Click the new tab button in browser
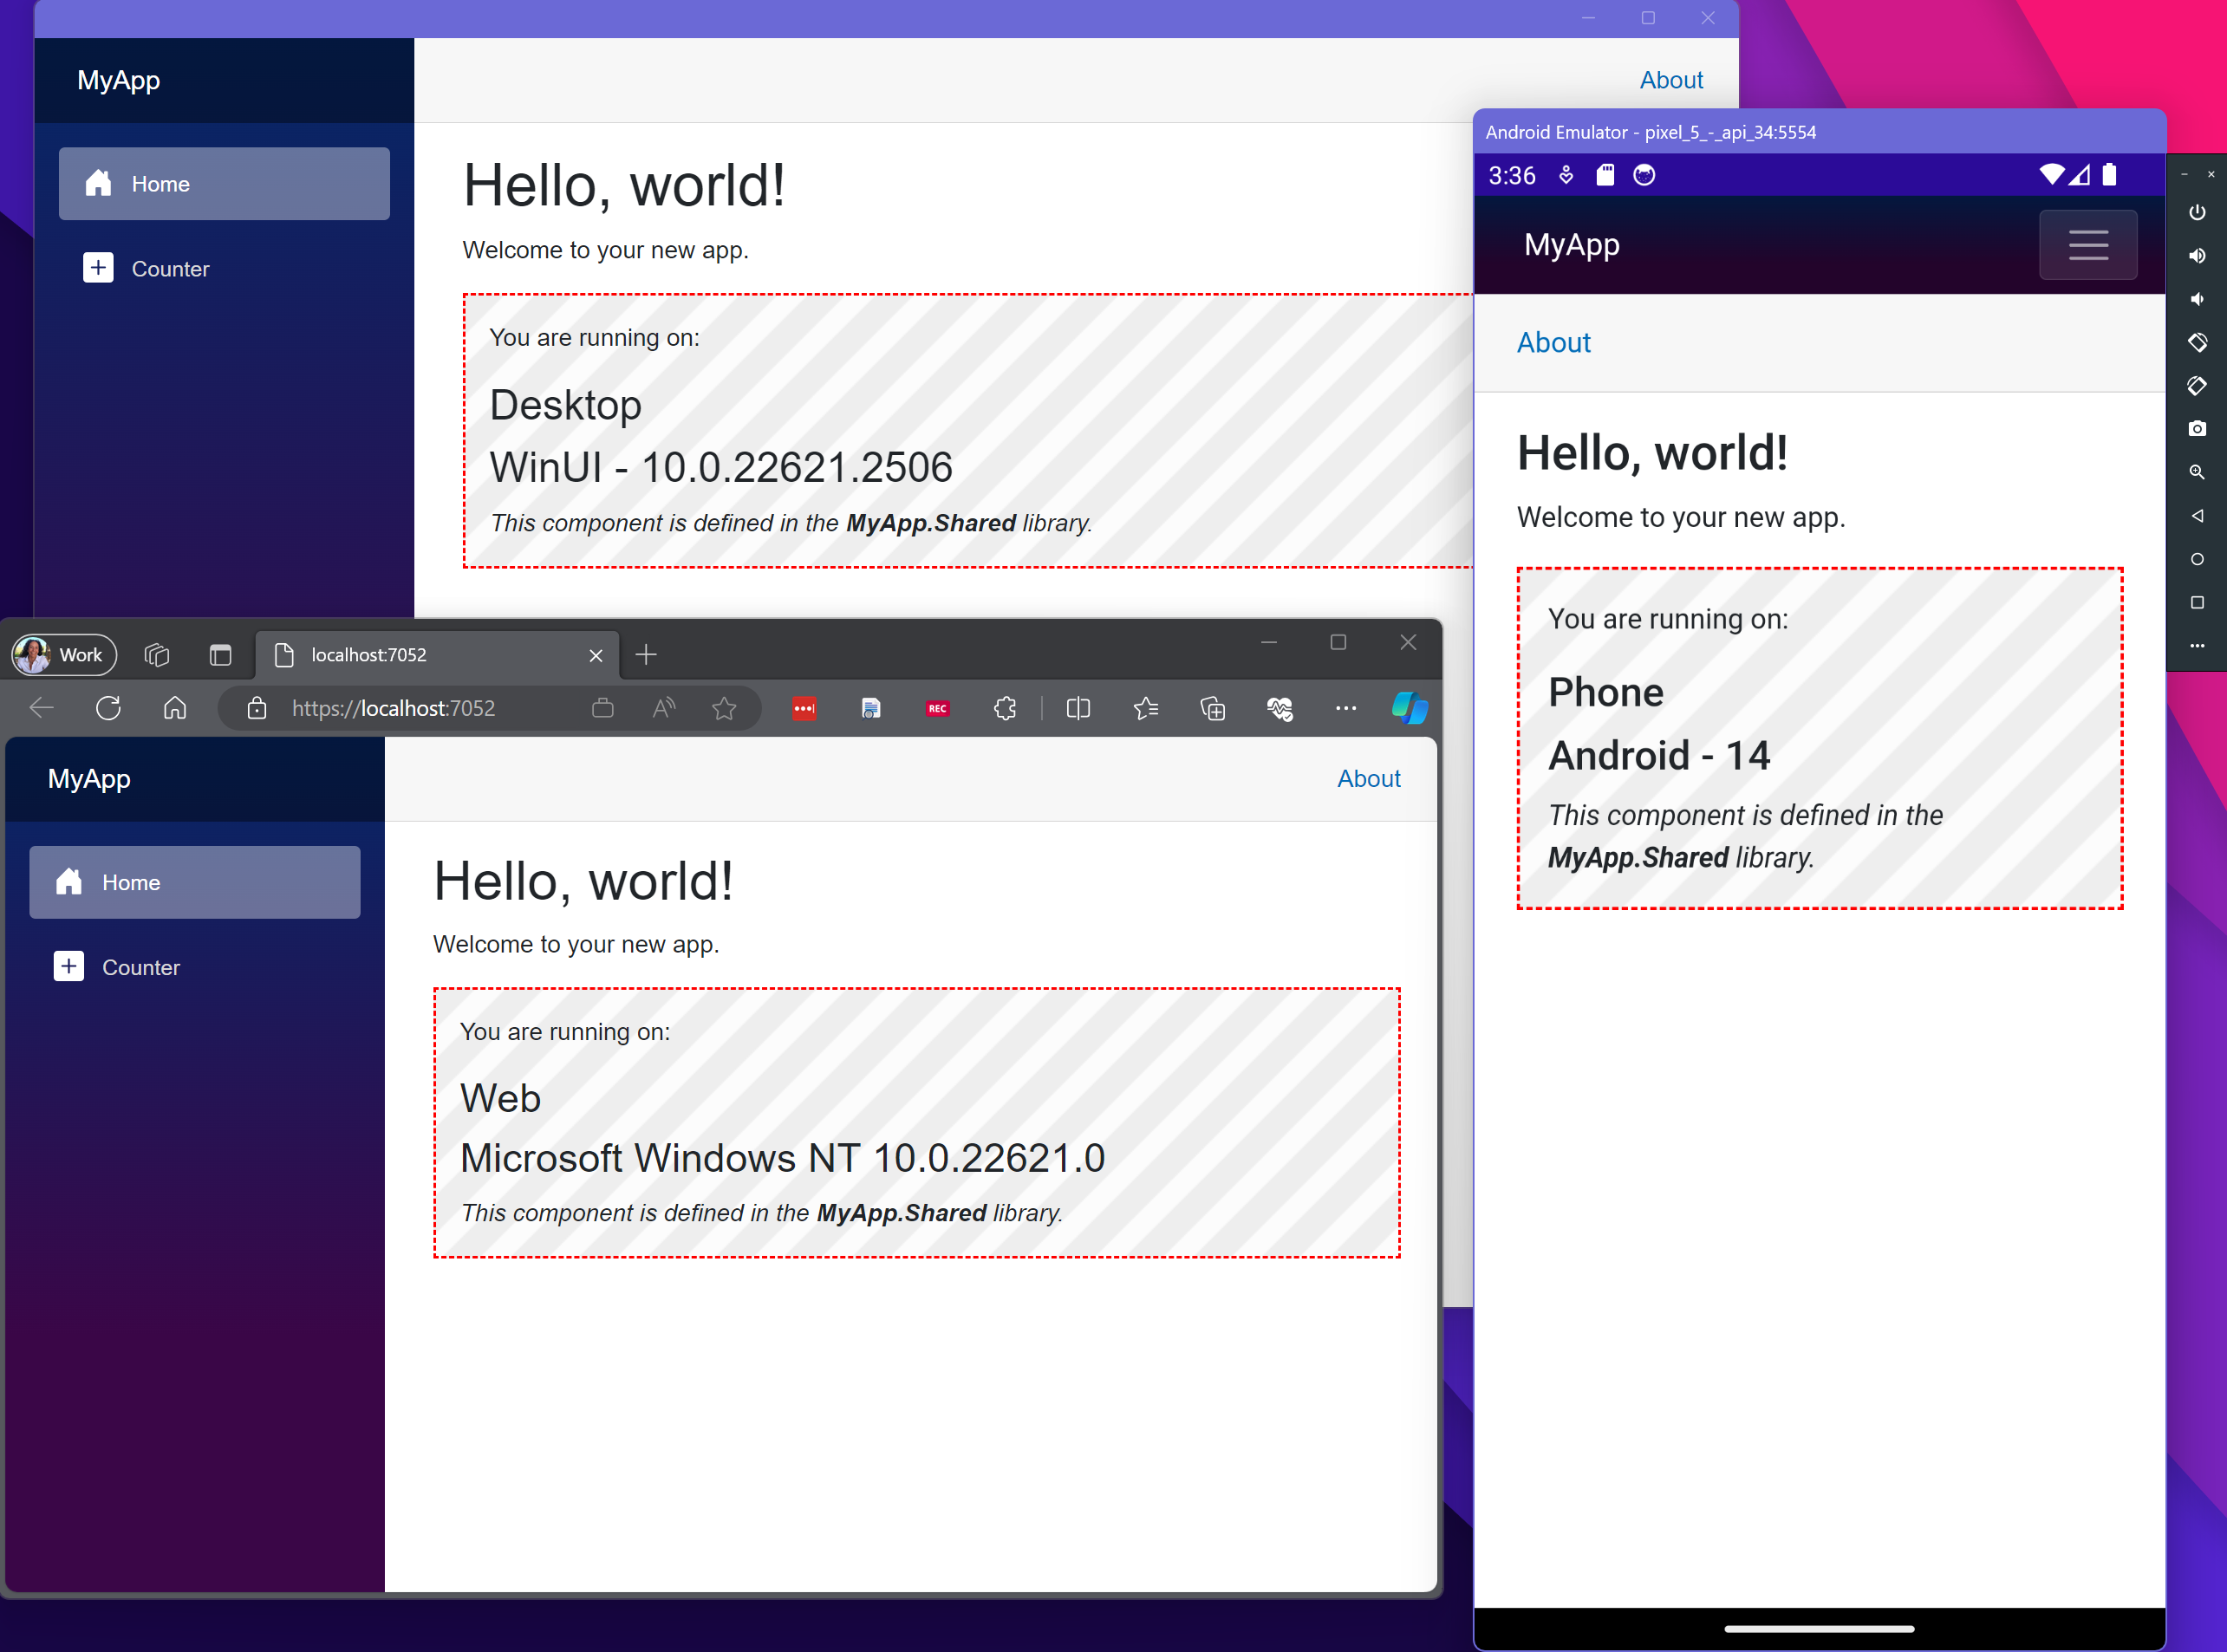This screenshot has height=1652, width=2227. [646, 654]
